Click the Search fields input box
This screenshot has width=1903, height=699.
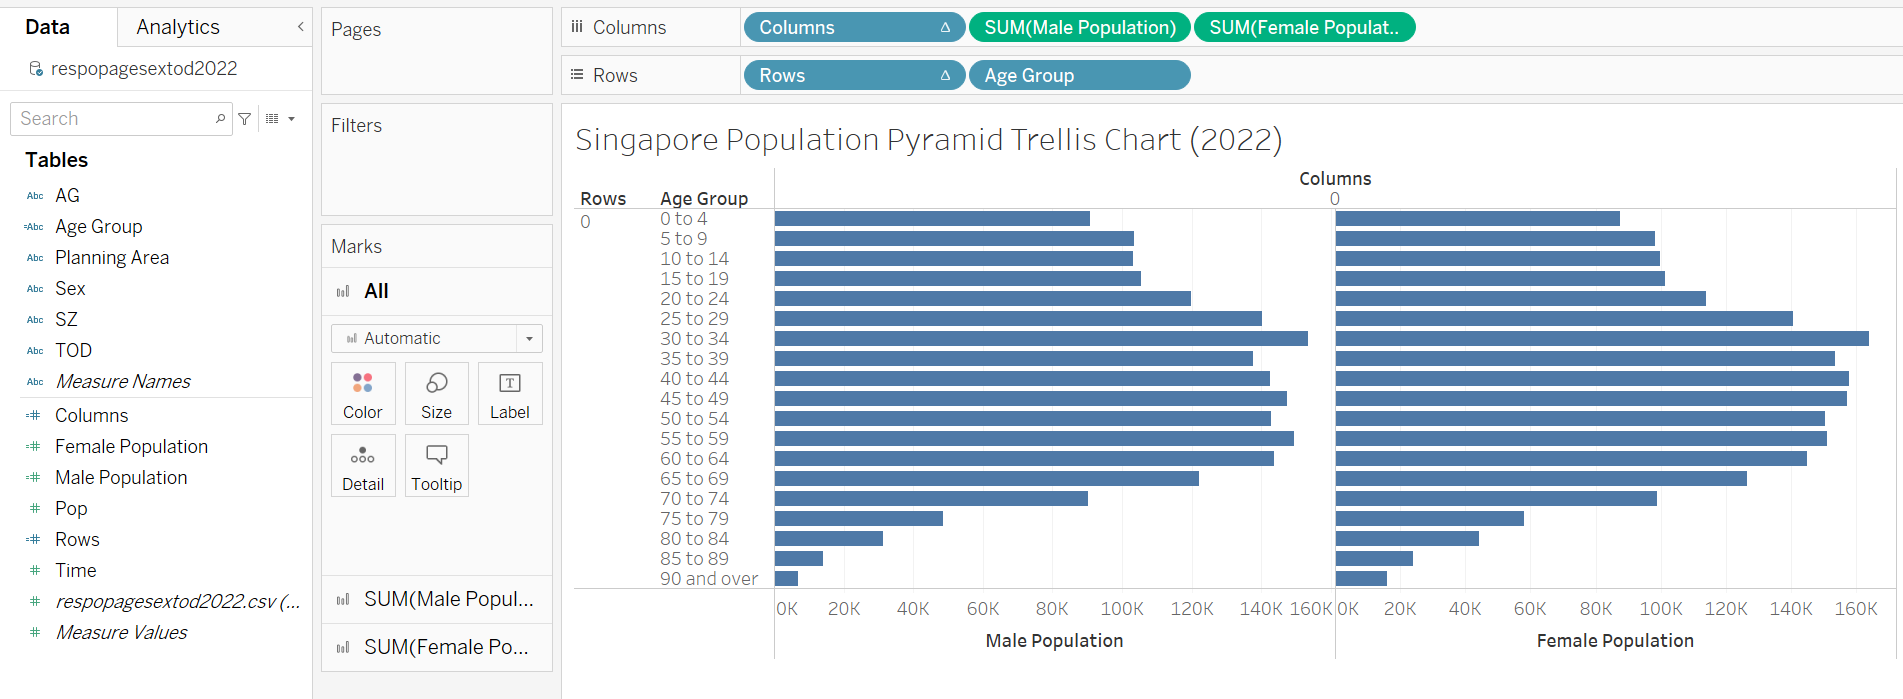coord(110,119)
